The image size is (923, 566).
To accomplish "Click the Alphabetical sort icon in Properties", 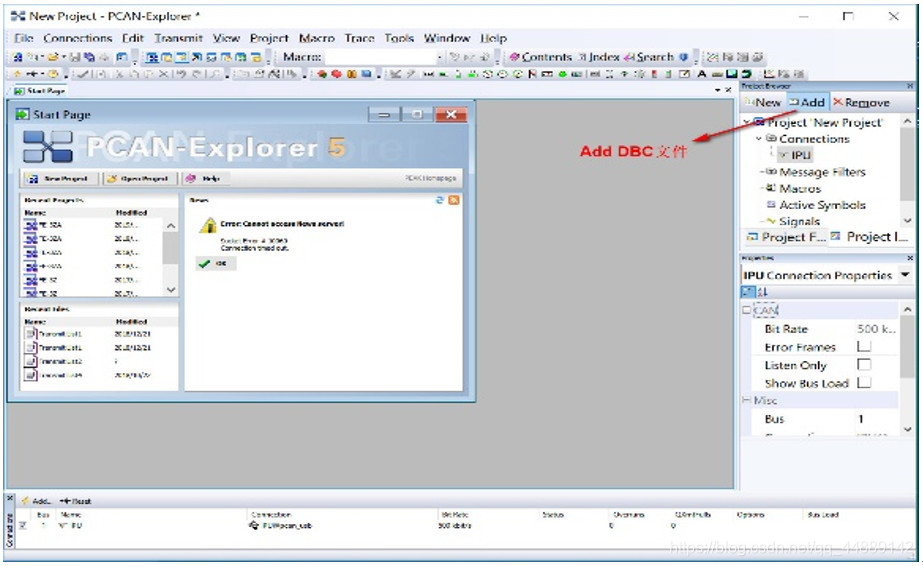I will [x=762, y=292].
